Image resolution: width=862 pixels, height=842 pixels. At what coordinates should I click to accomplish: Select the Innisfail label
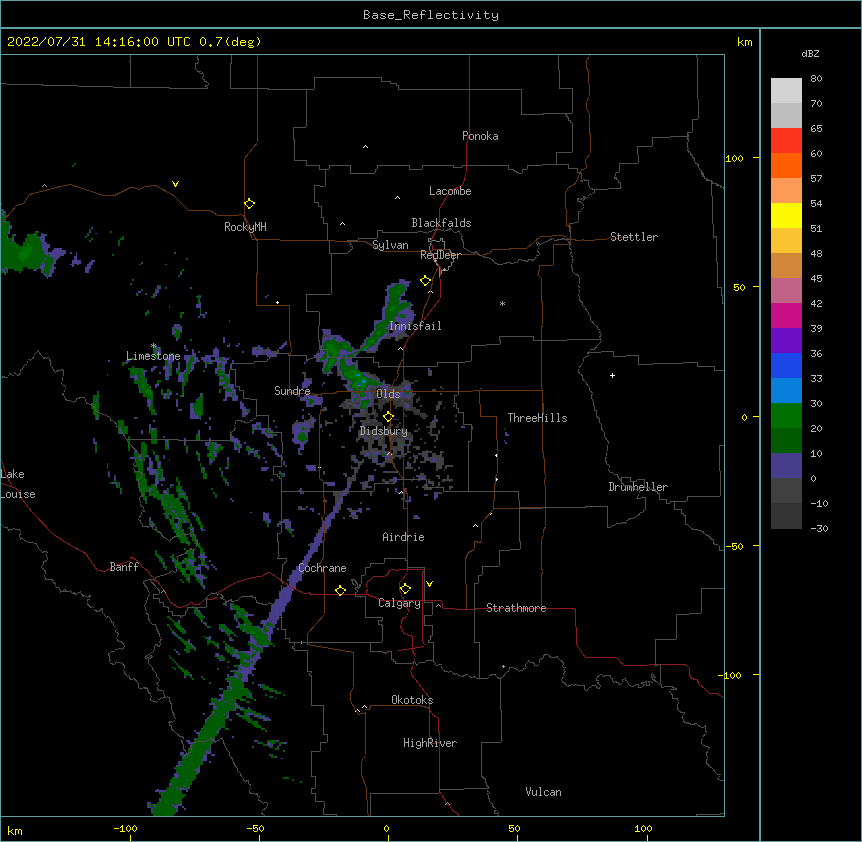[x=415, y=326]
